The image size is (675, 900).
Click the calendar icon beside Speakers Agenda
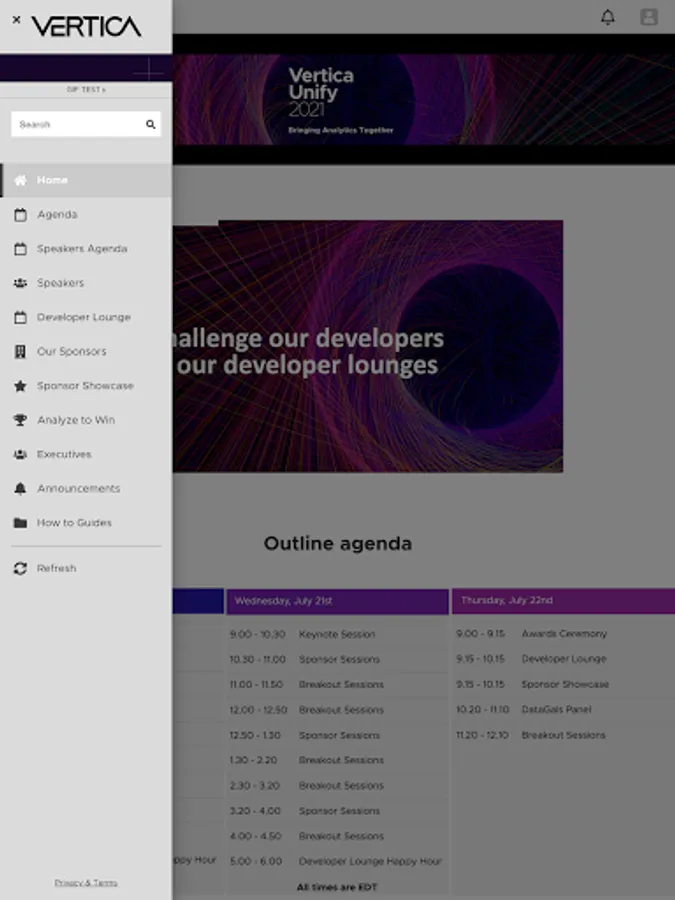21,249
